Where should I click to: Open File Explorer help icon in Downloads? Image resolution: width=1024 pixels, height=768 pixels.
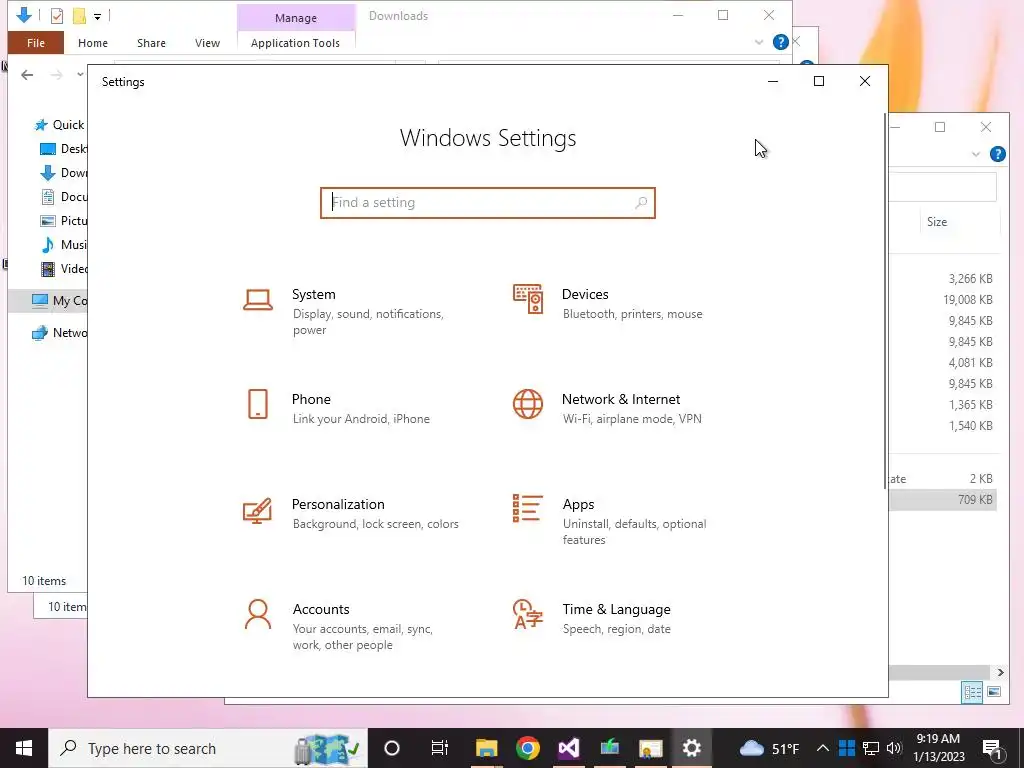click(780, 42)
